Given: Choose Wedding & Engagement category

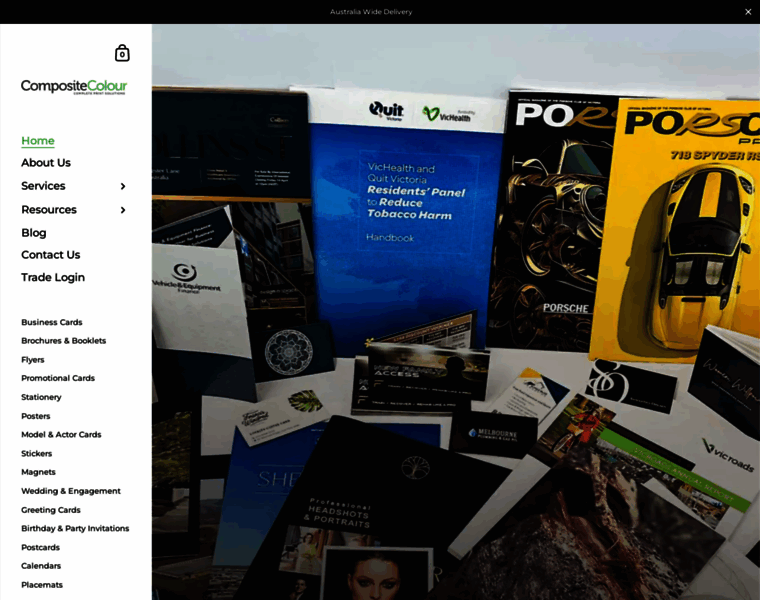Looking at the screenshot, I should tap(71, 491).
